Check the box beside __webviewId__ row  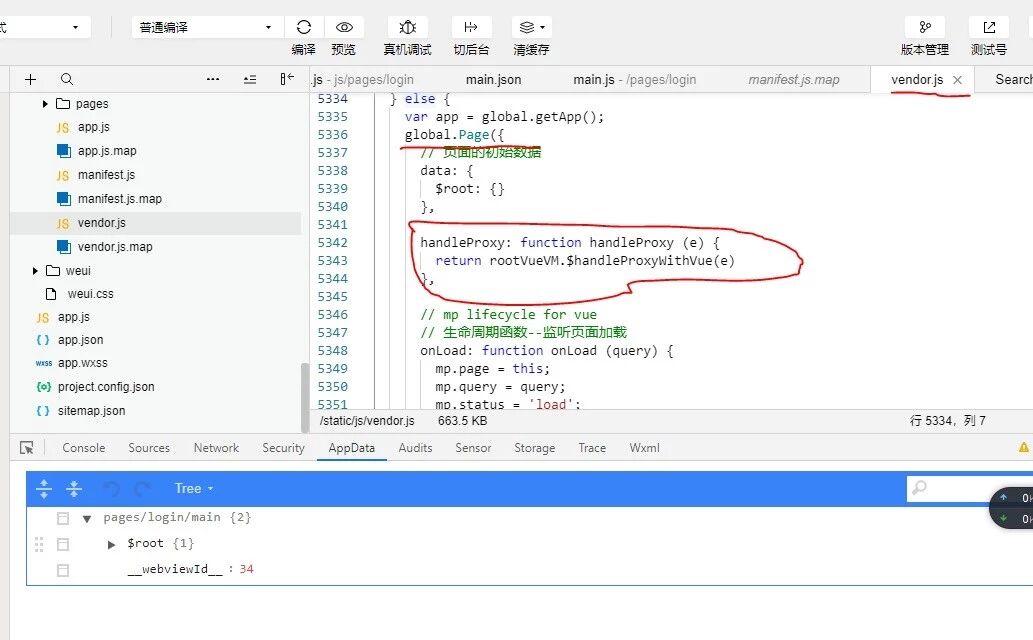[x=63, y=570]
